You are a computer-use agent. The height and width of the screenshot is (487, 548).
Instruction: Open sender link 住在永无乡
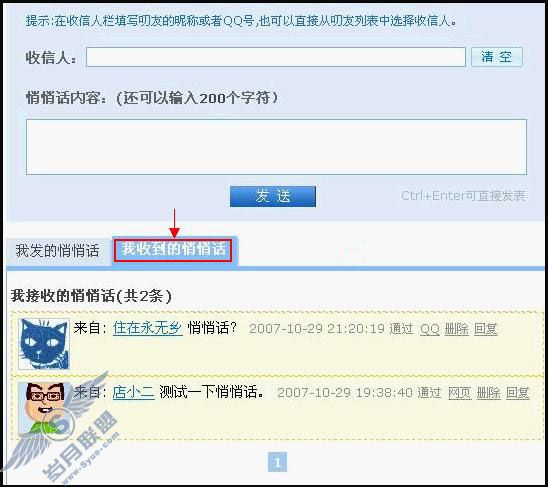147,328
